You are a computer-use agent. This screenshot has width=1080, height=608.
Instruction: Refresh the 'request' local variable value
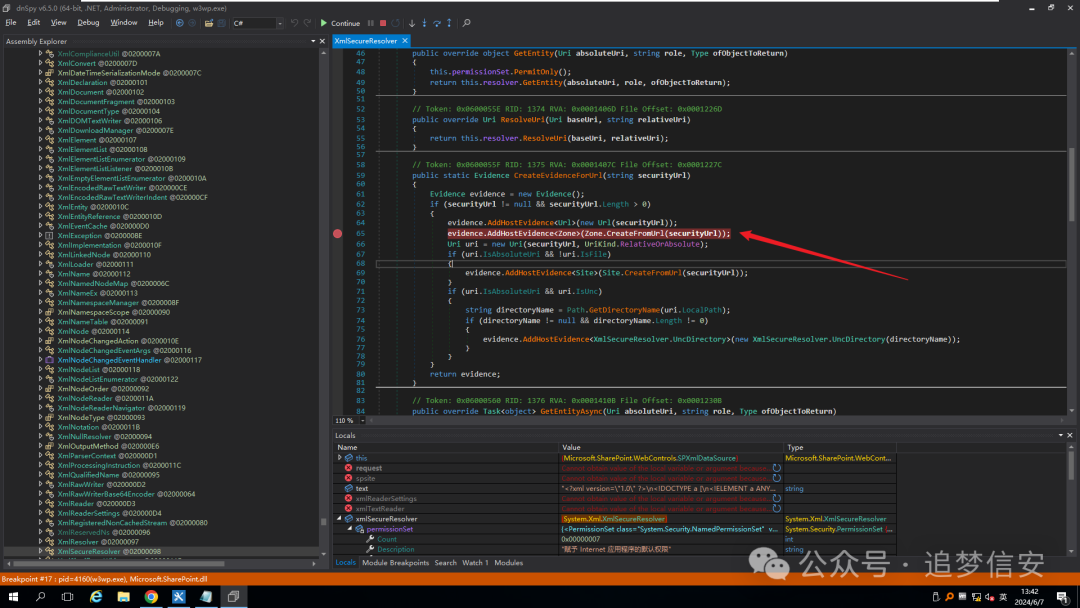[x=776, y=468]
